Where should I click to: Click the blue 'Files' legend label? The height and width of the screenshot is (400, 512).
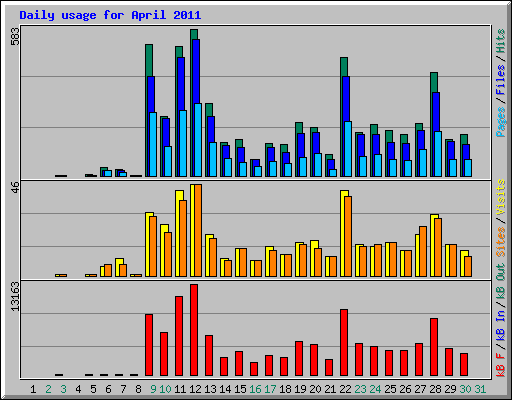click(x=501, y=80)
